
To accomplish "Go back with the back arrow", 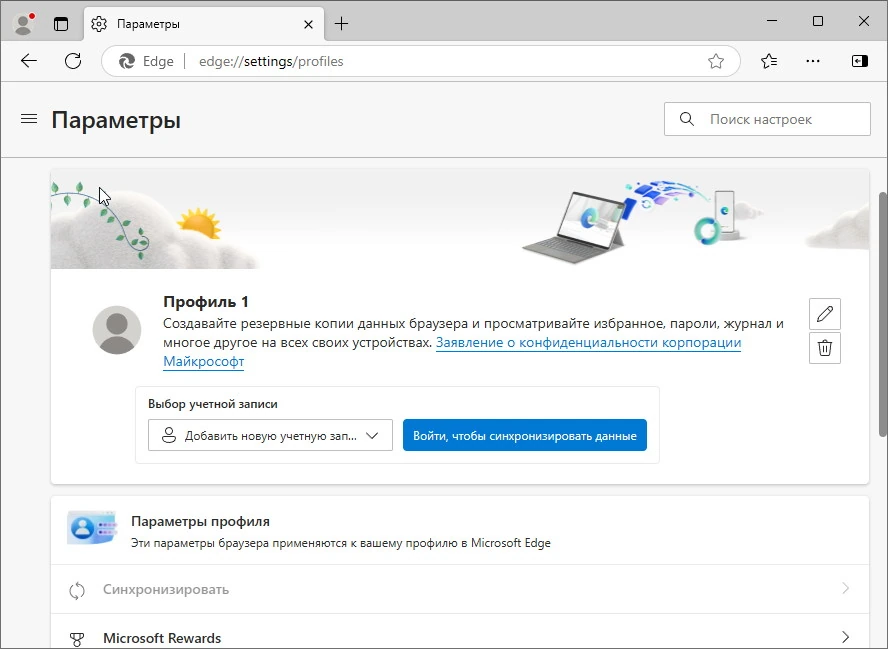I will click(28, 61).
